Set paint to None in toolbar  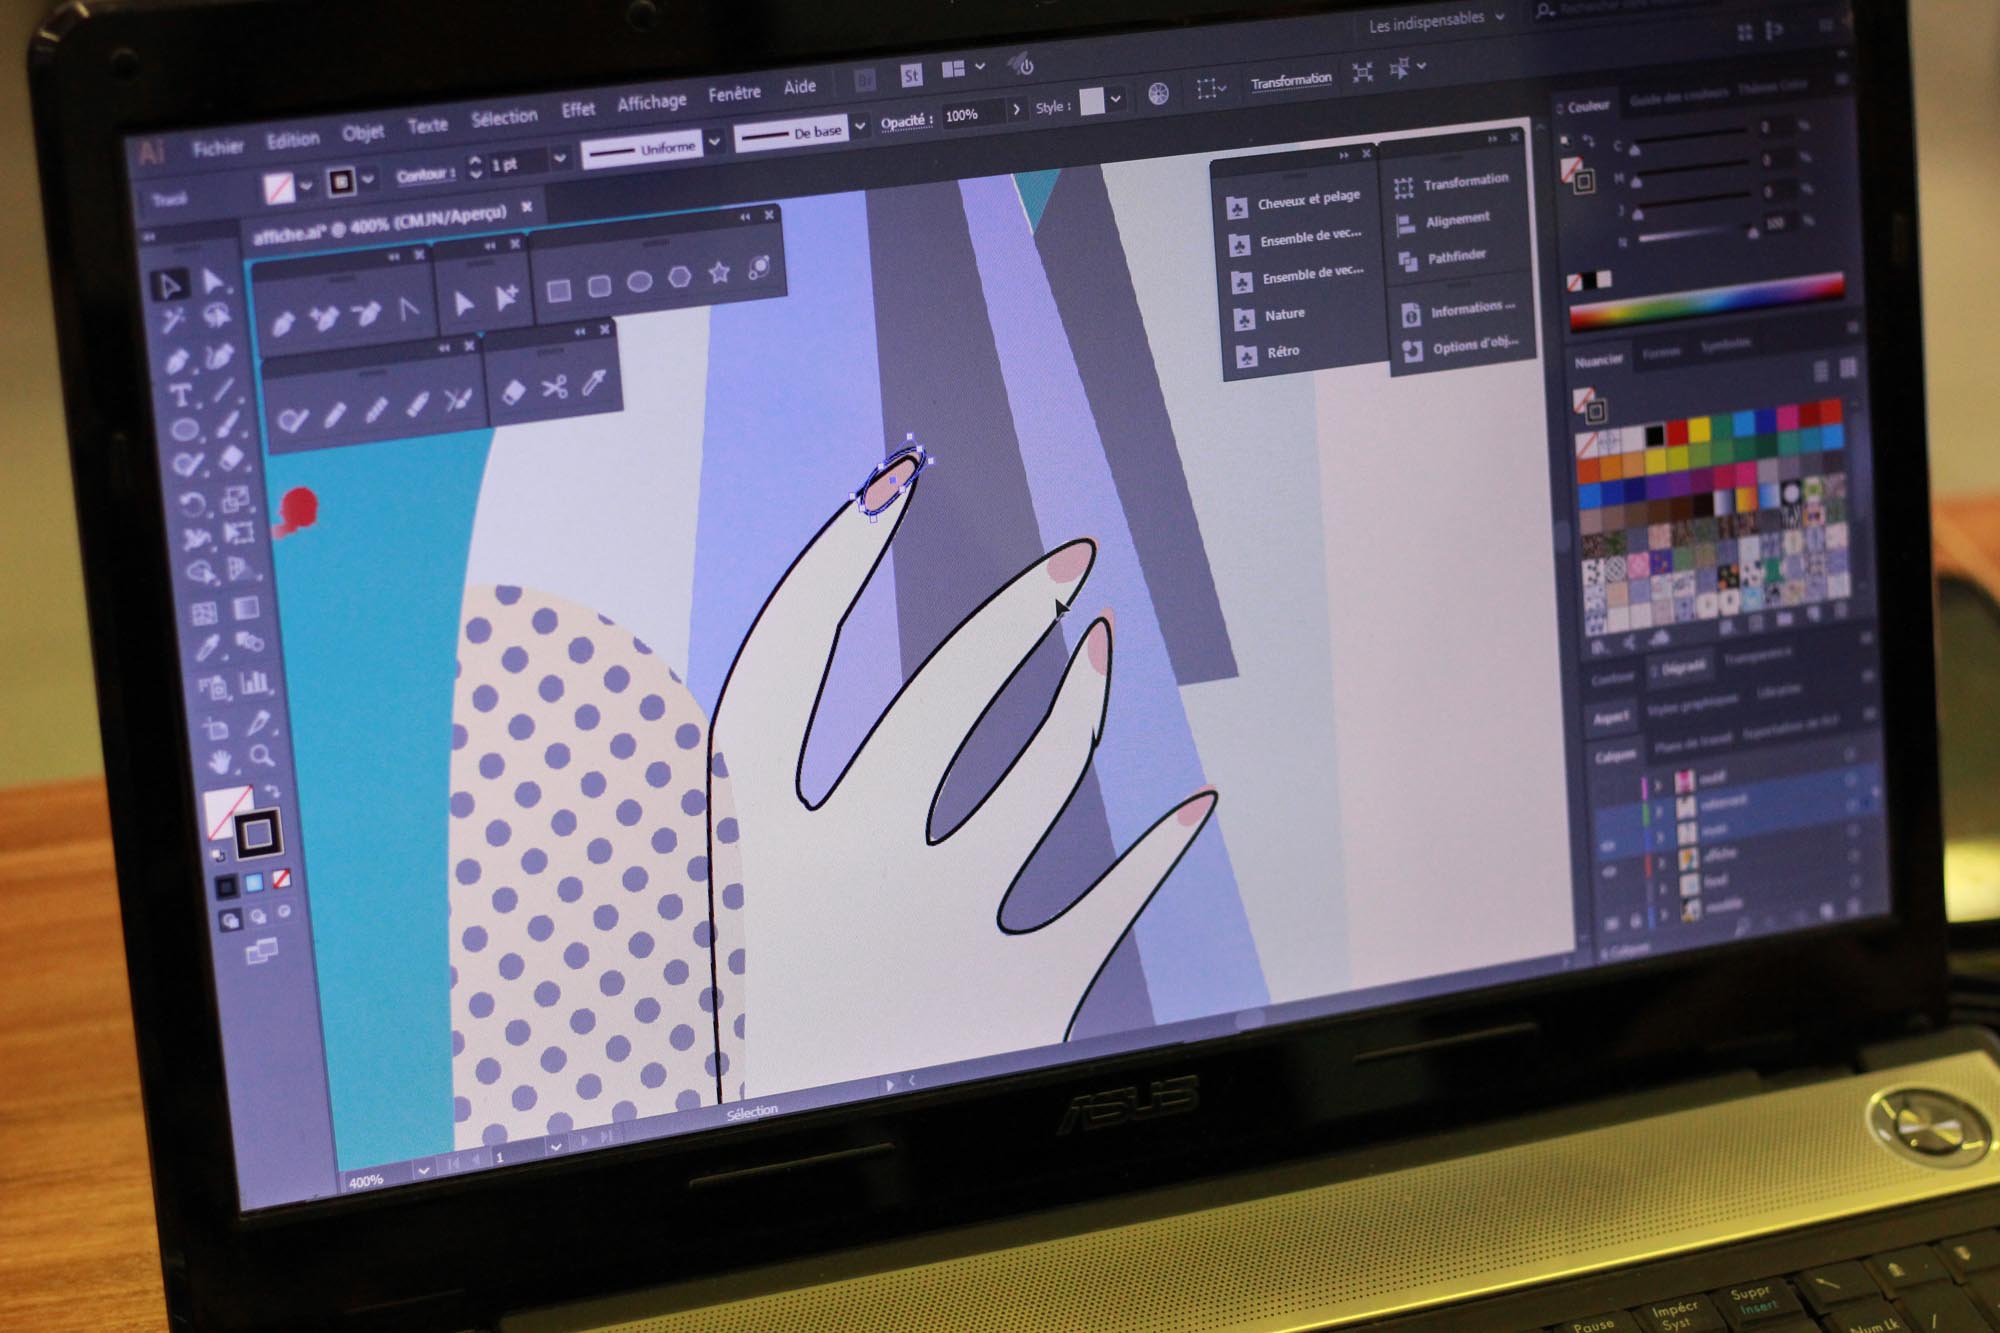(x=282, y=879)
